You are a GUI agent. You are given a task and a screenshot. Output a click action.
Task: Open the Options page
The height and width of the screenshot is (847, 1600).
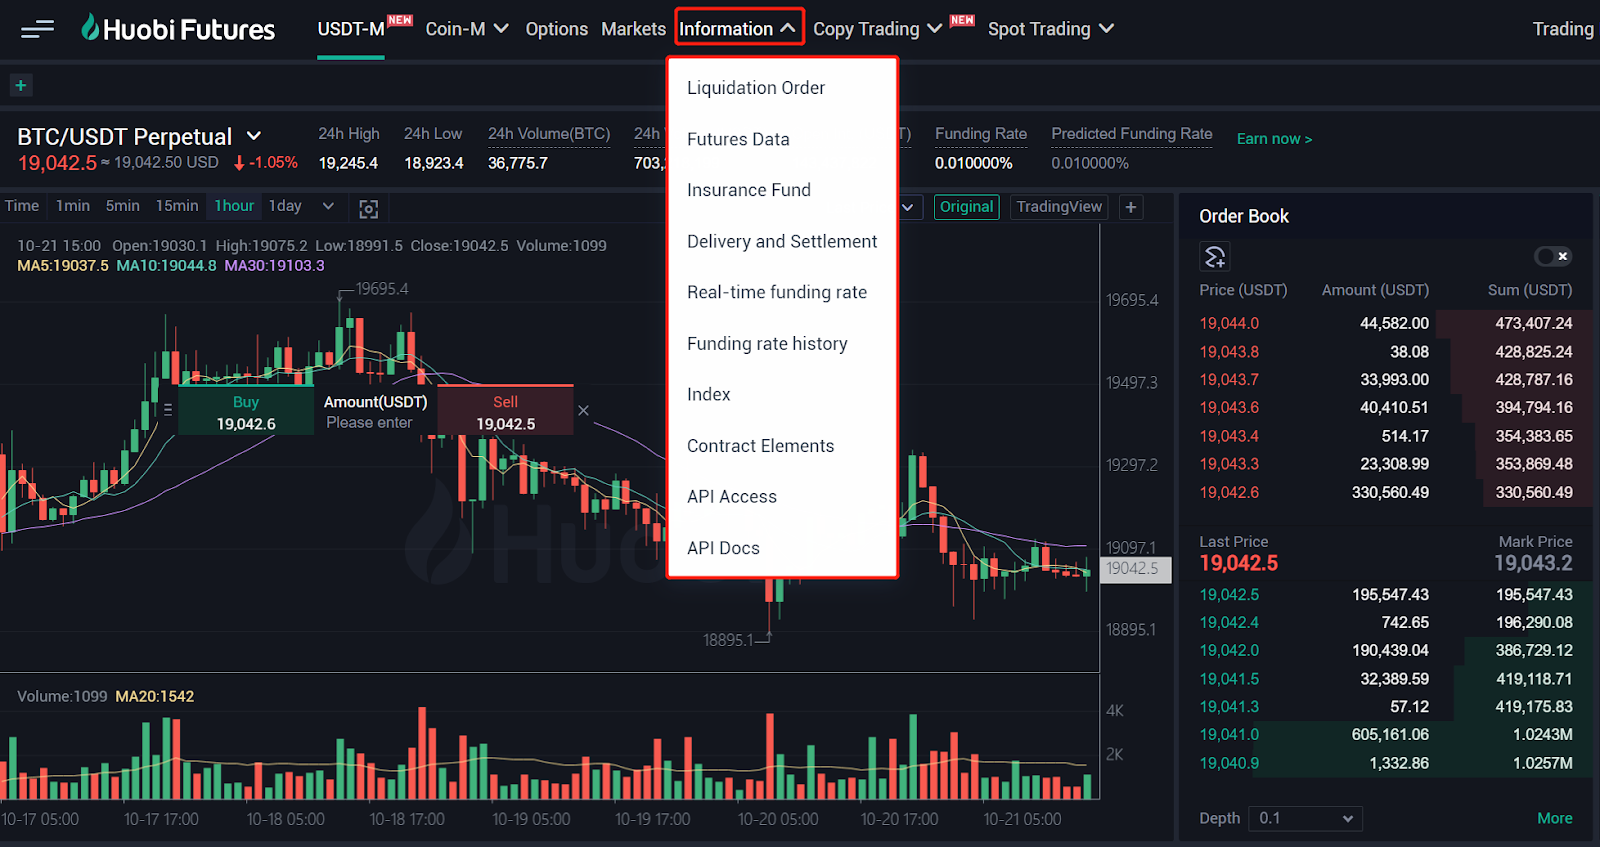point(556,29)
